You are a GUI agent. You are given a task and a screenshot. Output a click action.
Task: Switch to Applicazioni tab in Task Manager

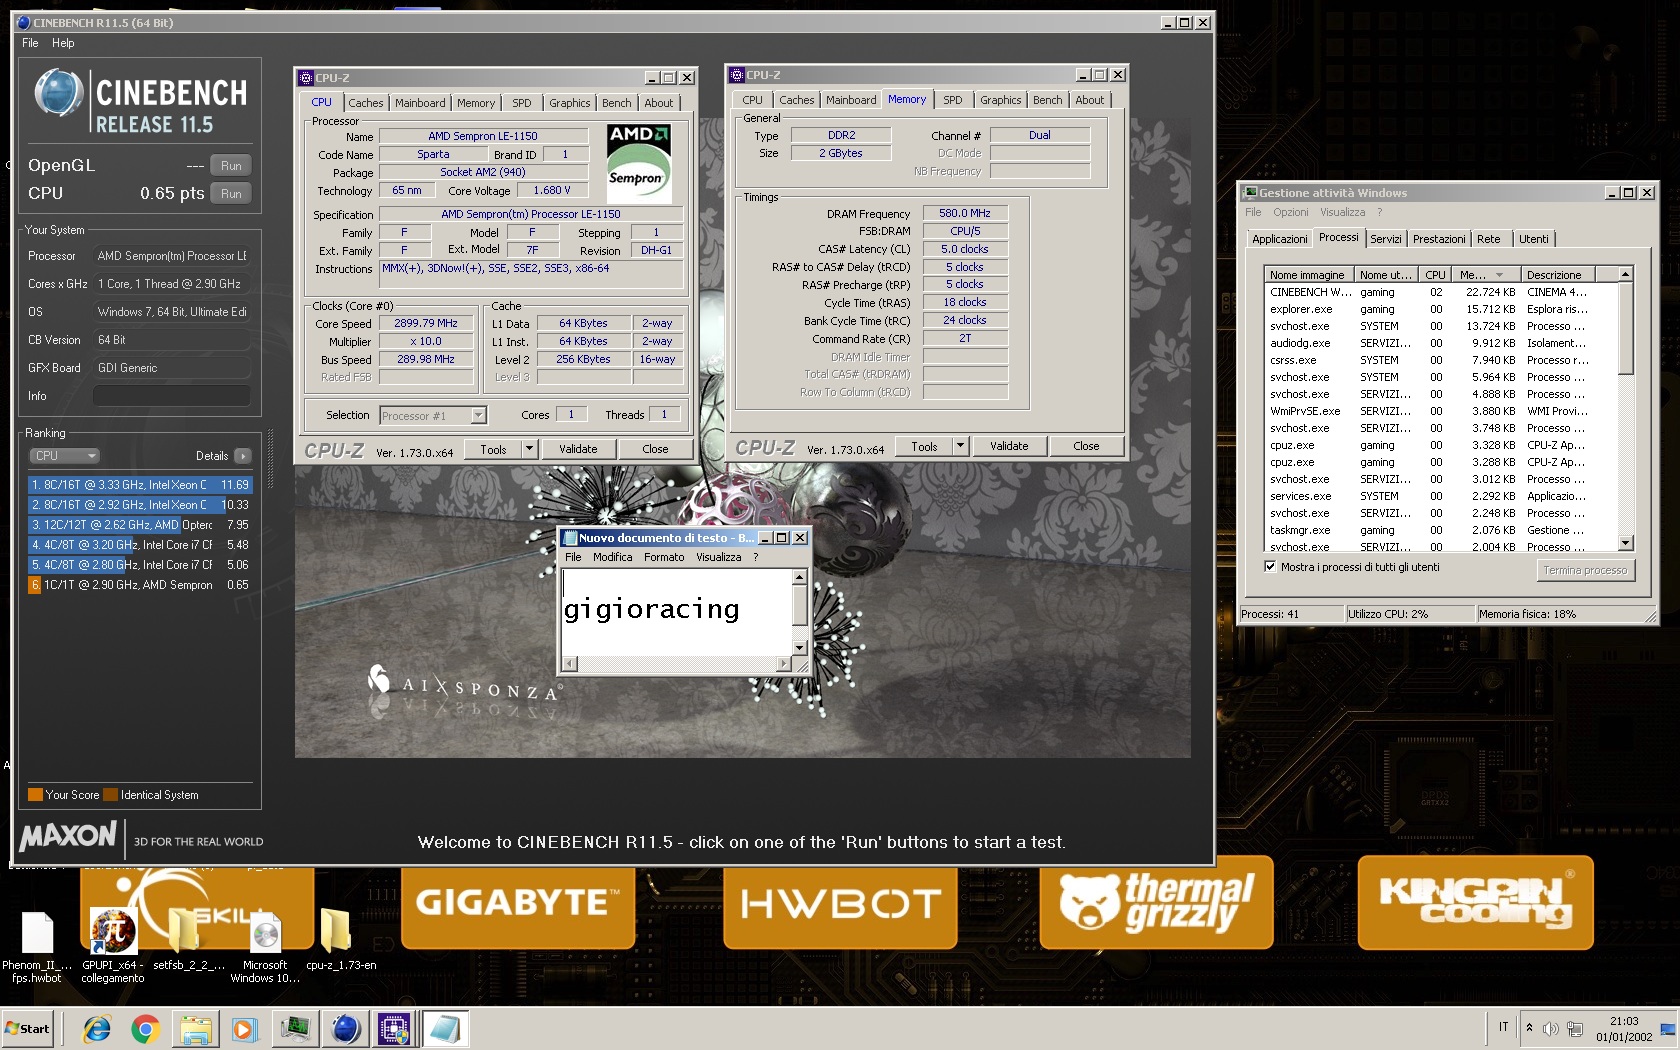1280,239
